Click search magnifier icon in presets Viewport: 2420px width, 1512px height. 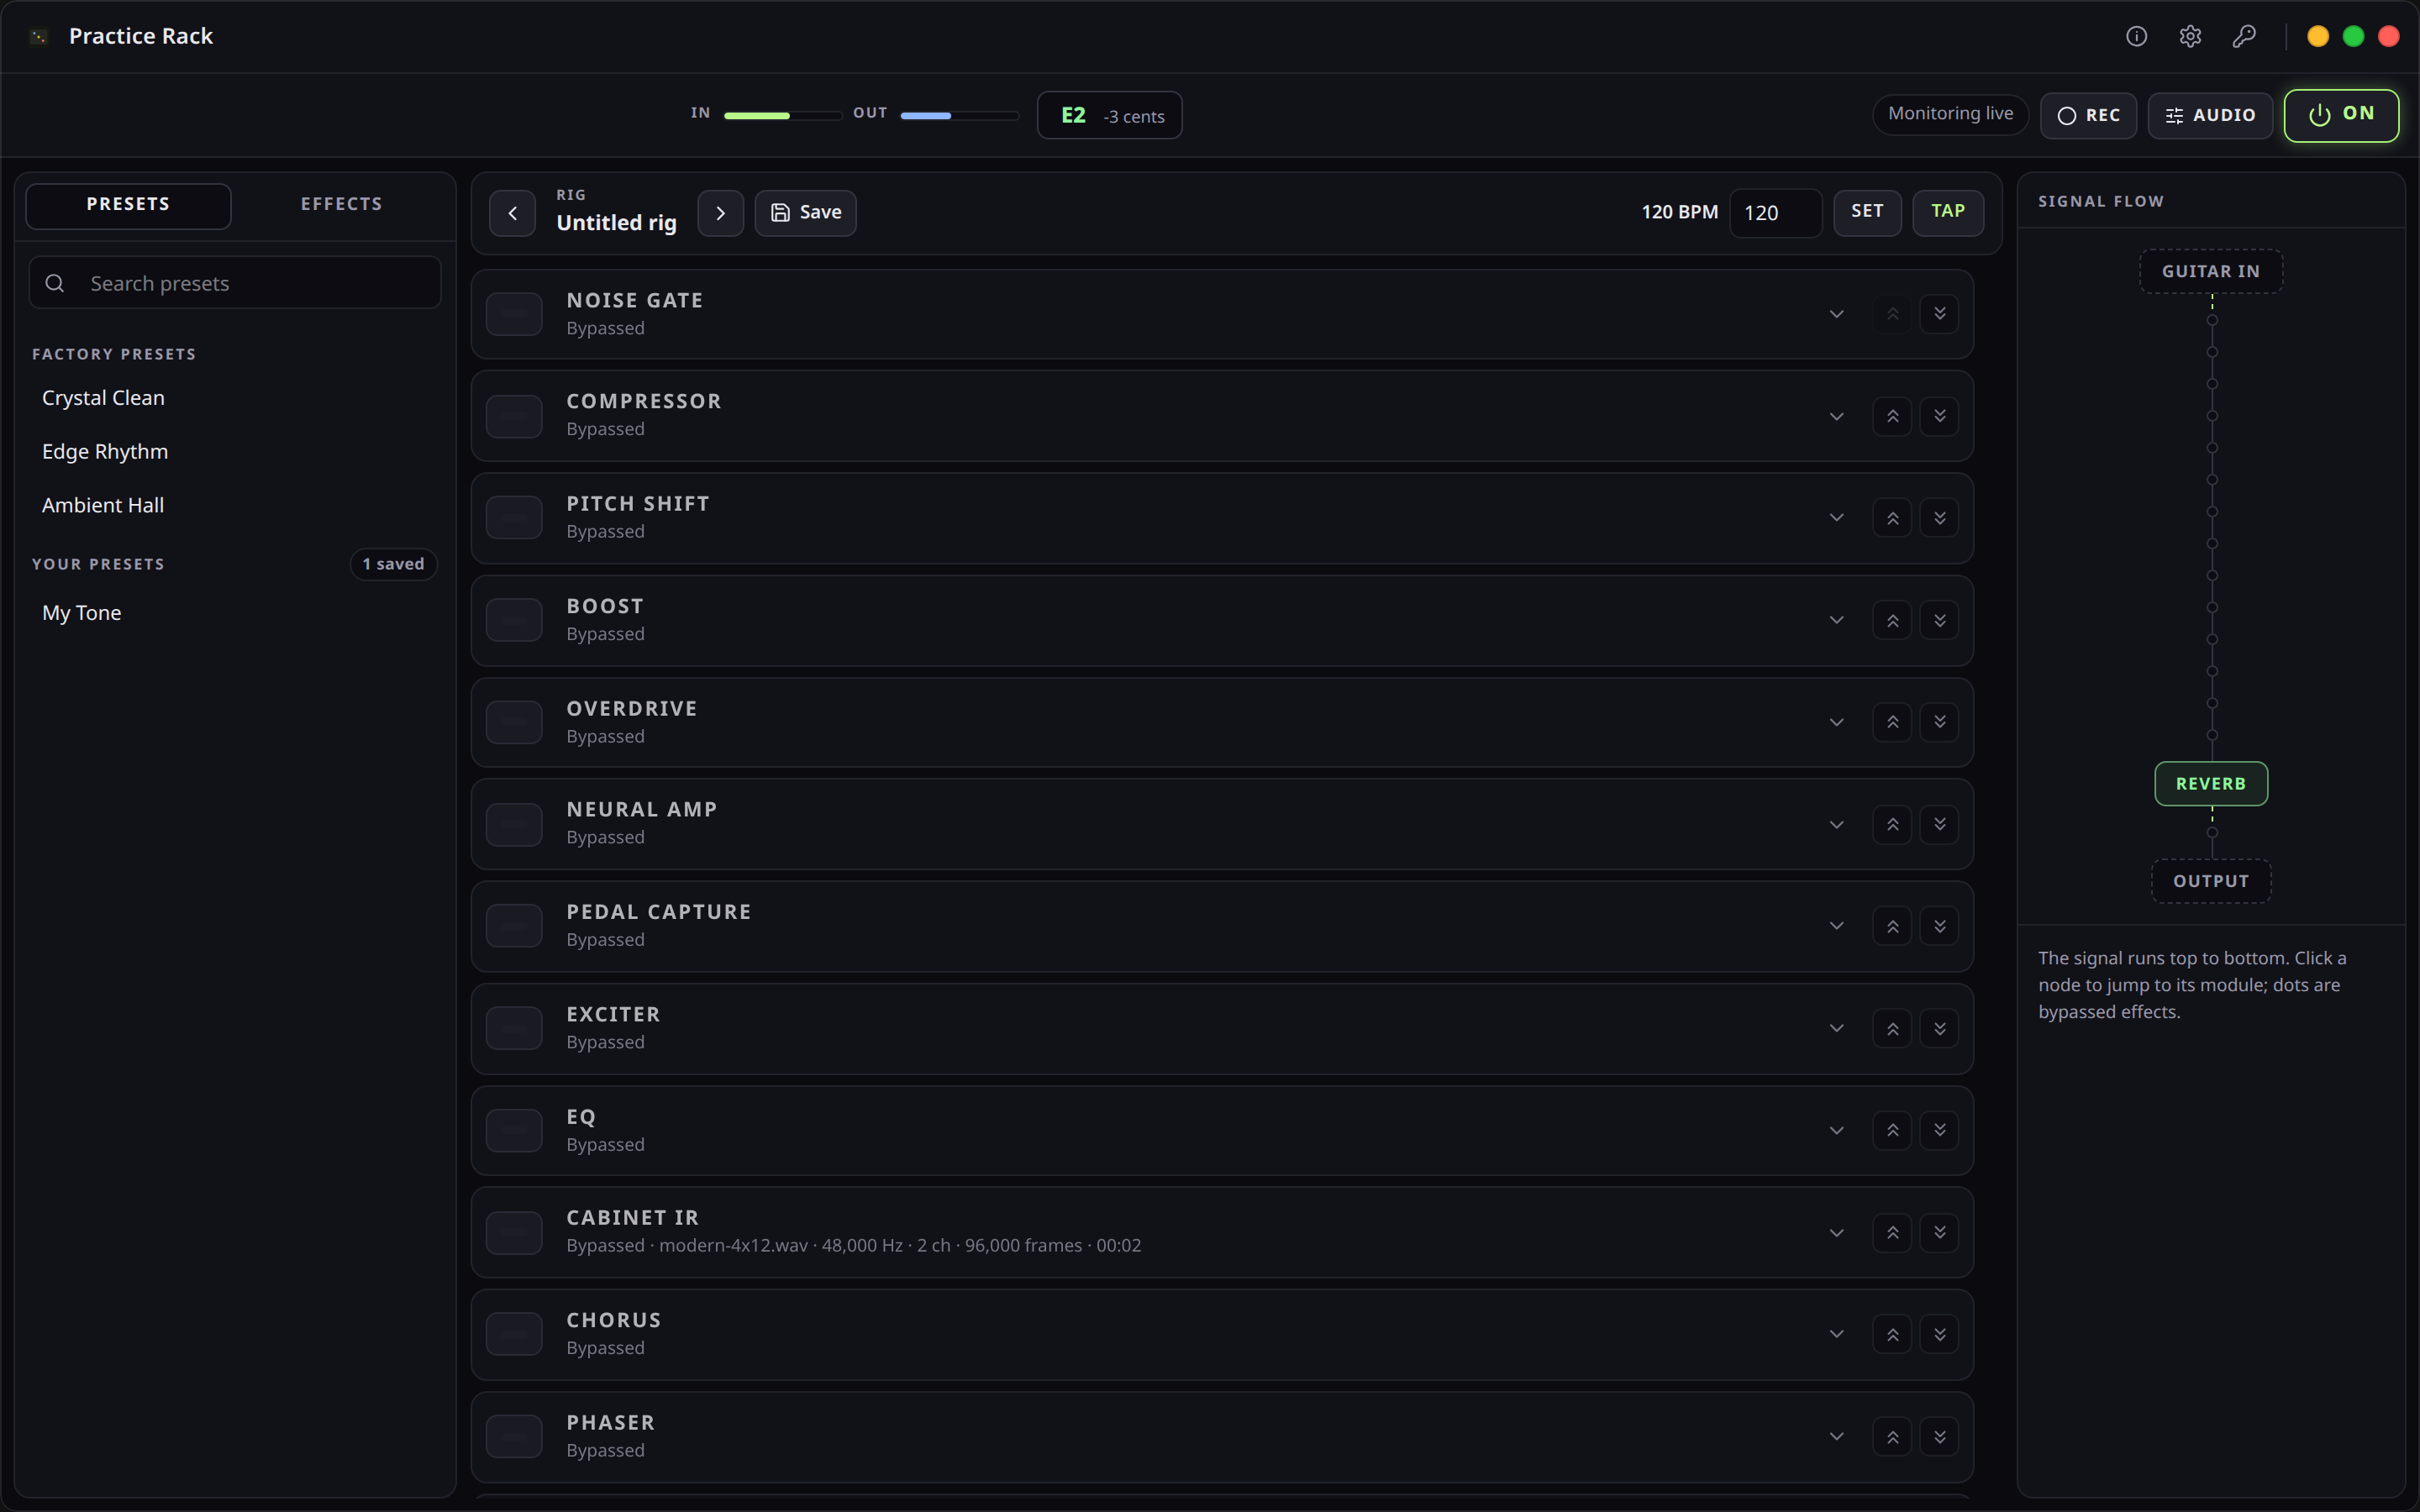(x=55, y=283)
